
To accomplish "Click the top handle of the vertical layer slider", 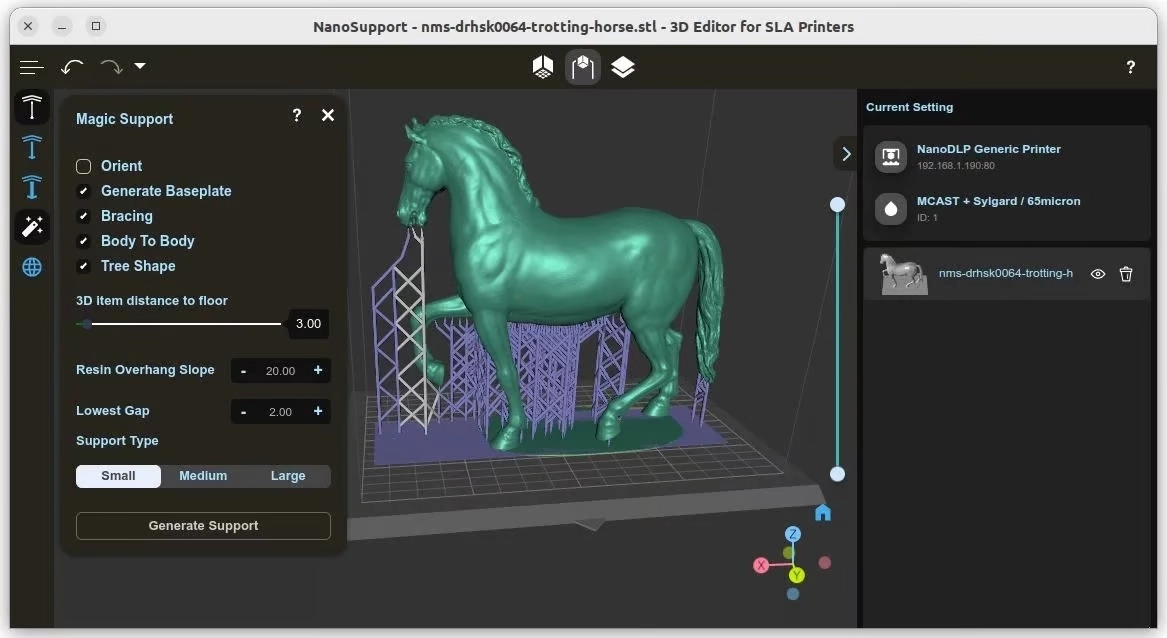I will (x=837, y=205).
